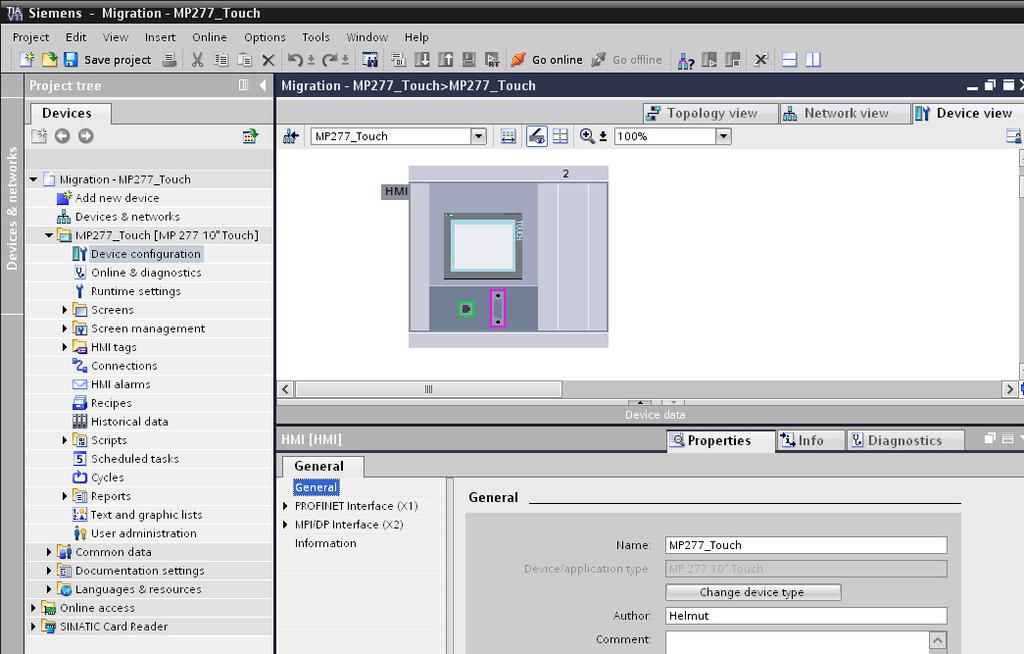Select Add new device in tree
1024x654 pixels.
click(x=117, y=198)
